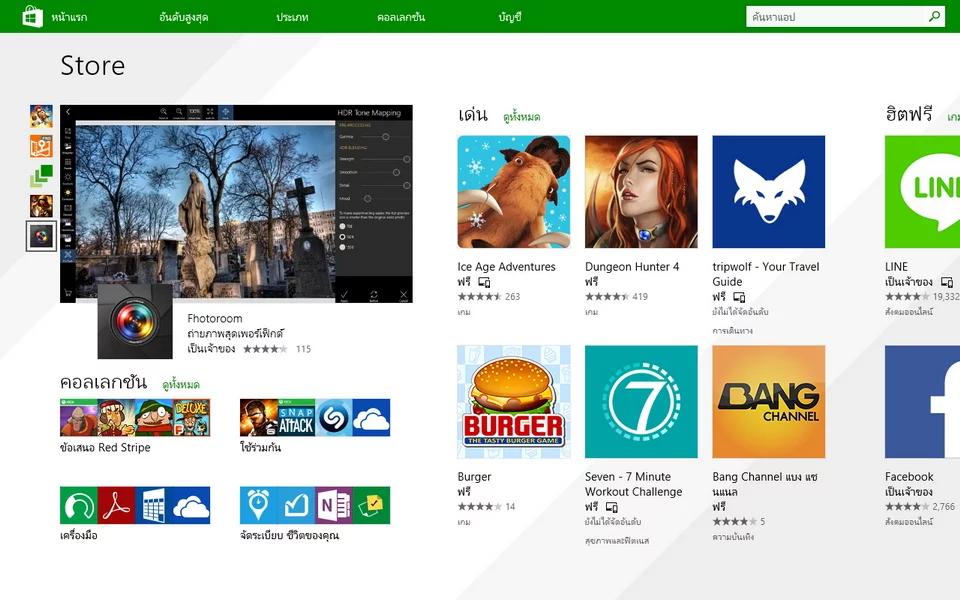Select the fourth game character spotlight thumbnail

tap(42, 206)
